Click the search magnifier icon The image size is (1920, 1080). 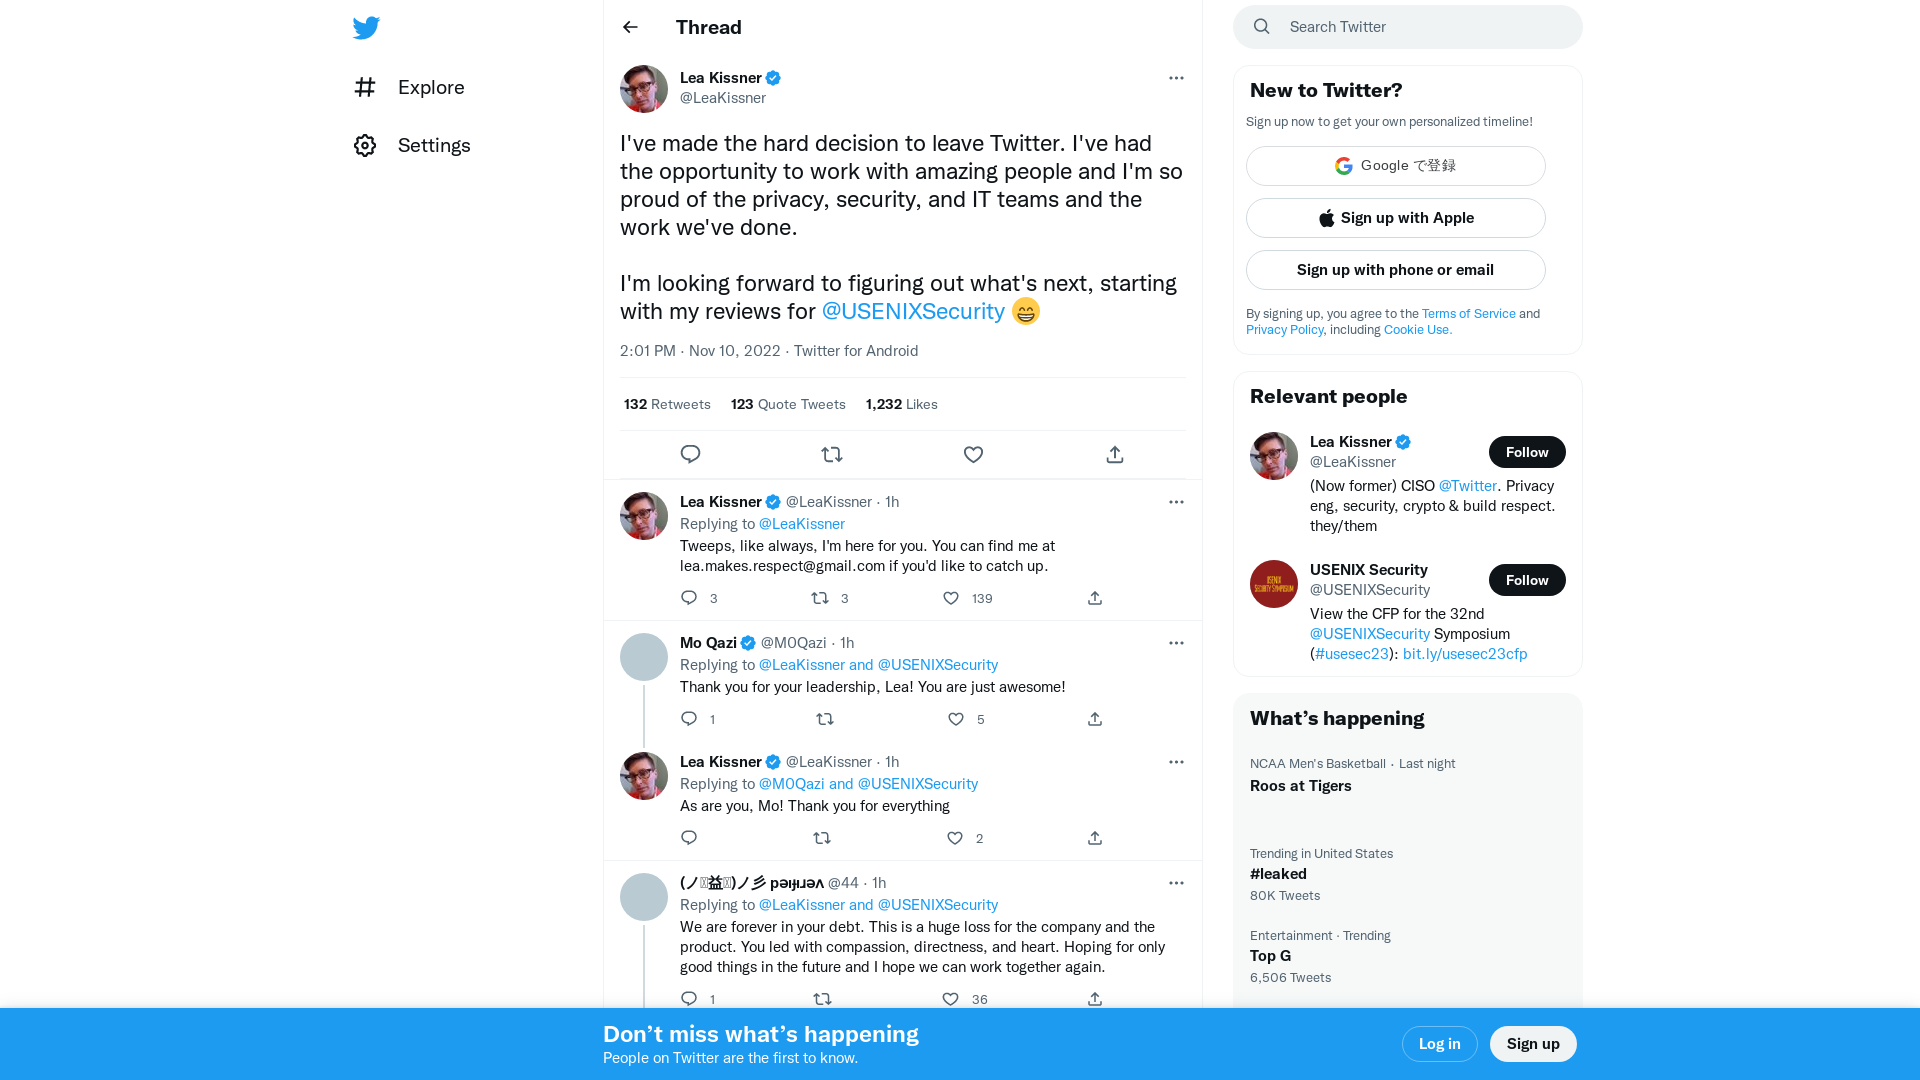[1261, 27]
